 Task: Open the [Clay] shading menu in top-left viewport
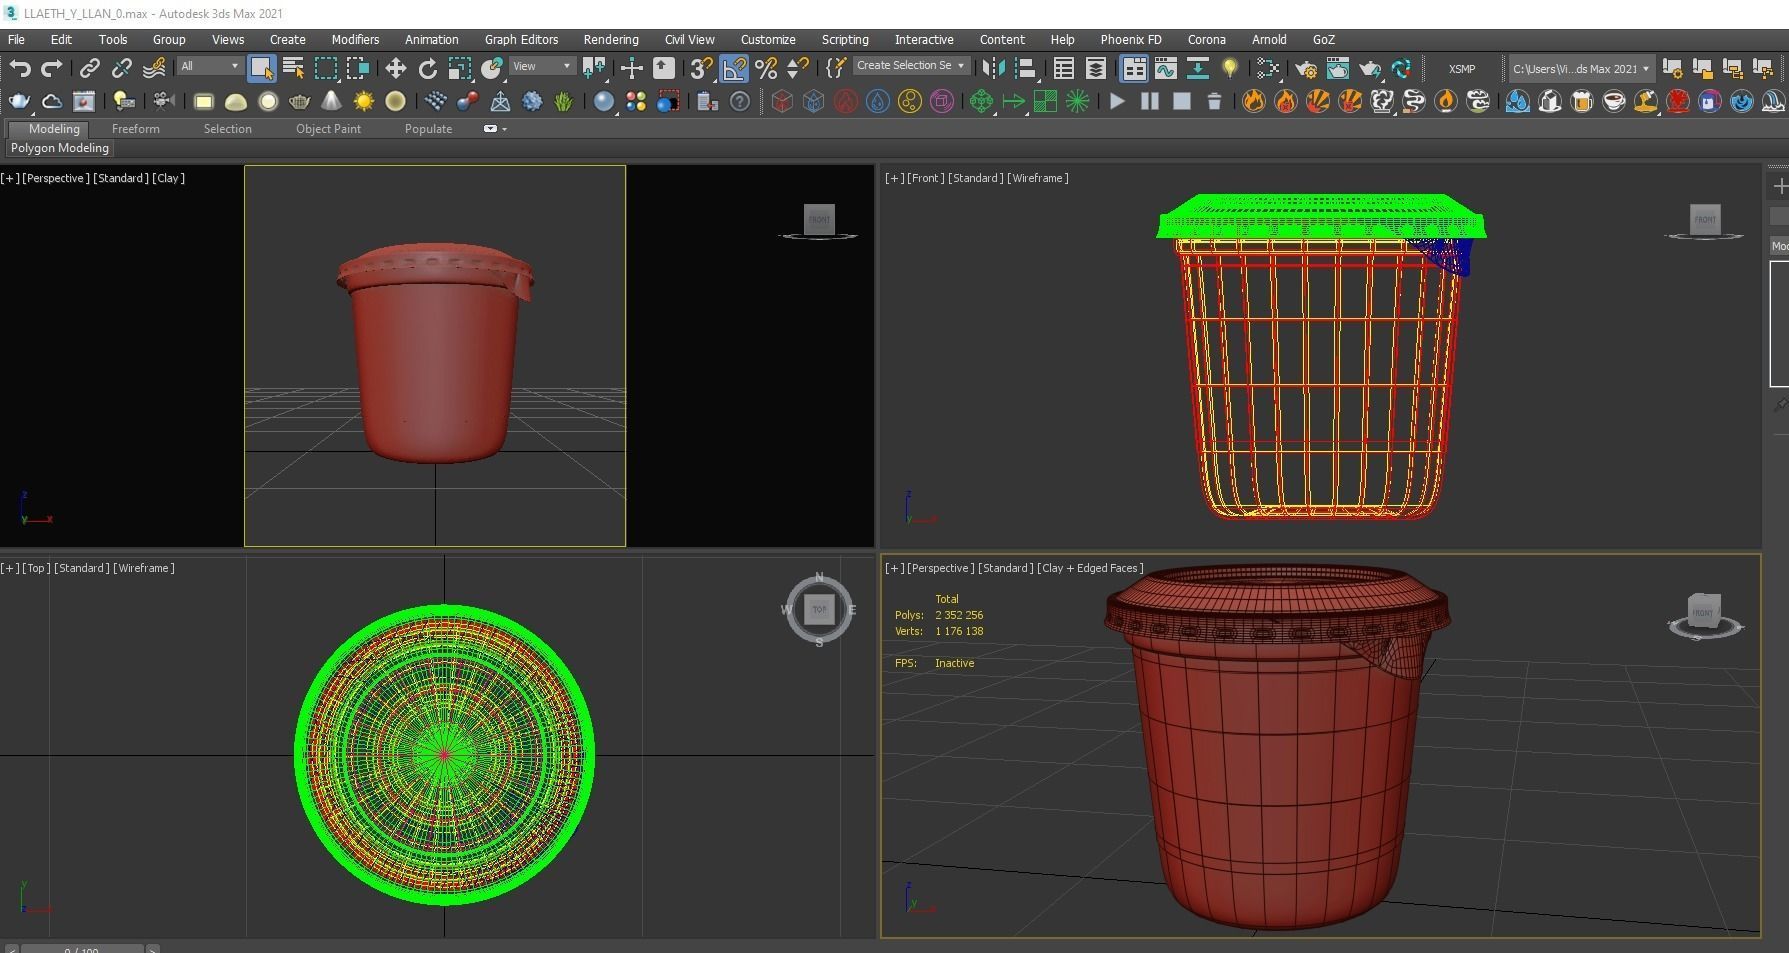pos(168,178)
